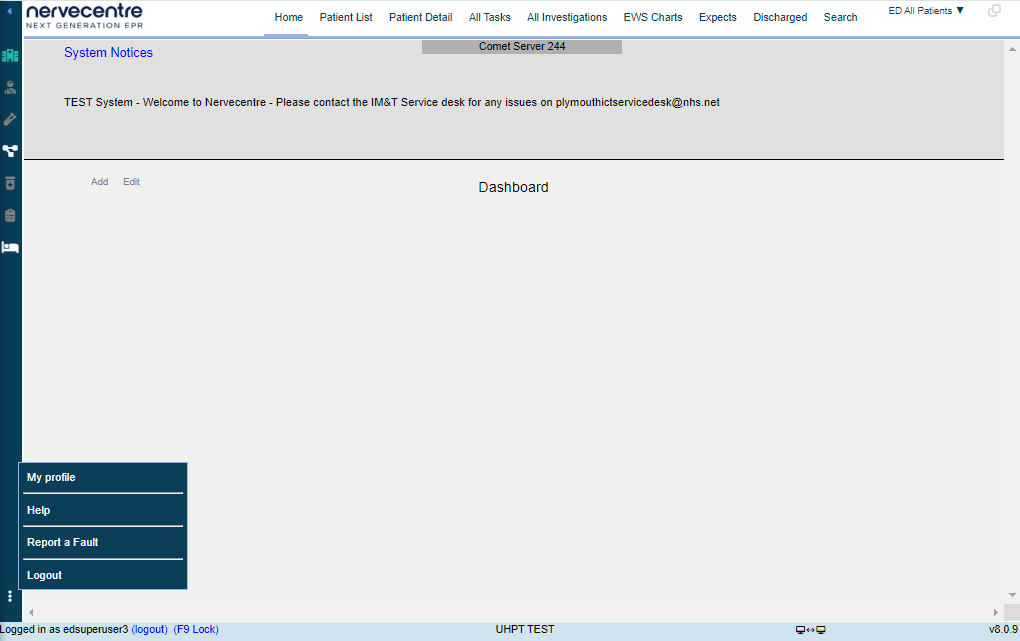
Task: Click the horizontal scrollbar right arrow
Action: click(995, 612)
